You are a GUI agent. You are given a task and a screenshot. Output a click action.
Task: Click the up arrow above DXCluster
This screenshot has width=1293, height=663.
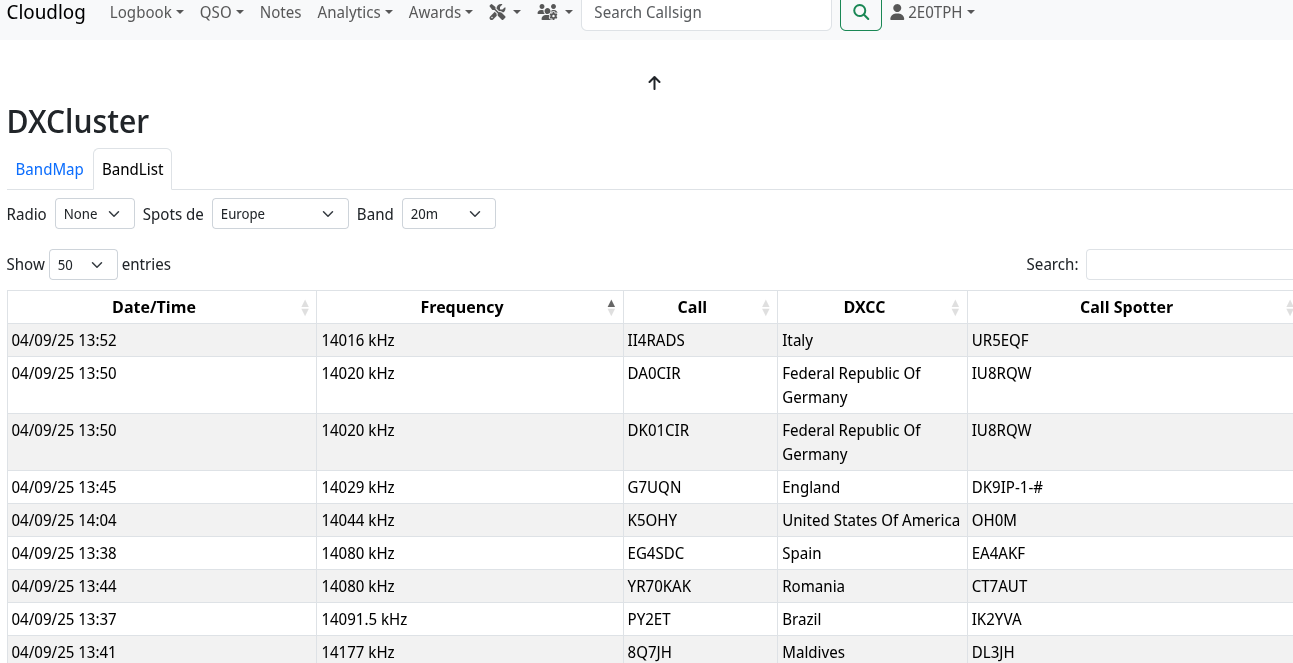click(654, 83)
